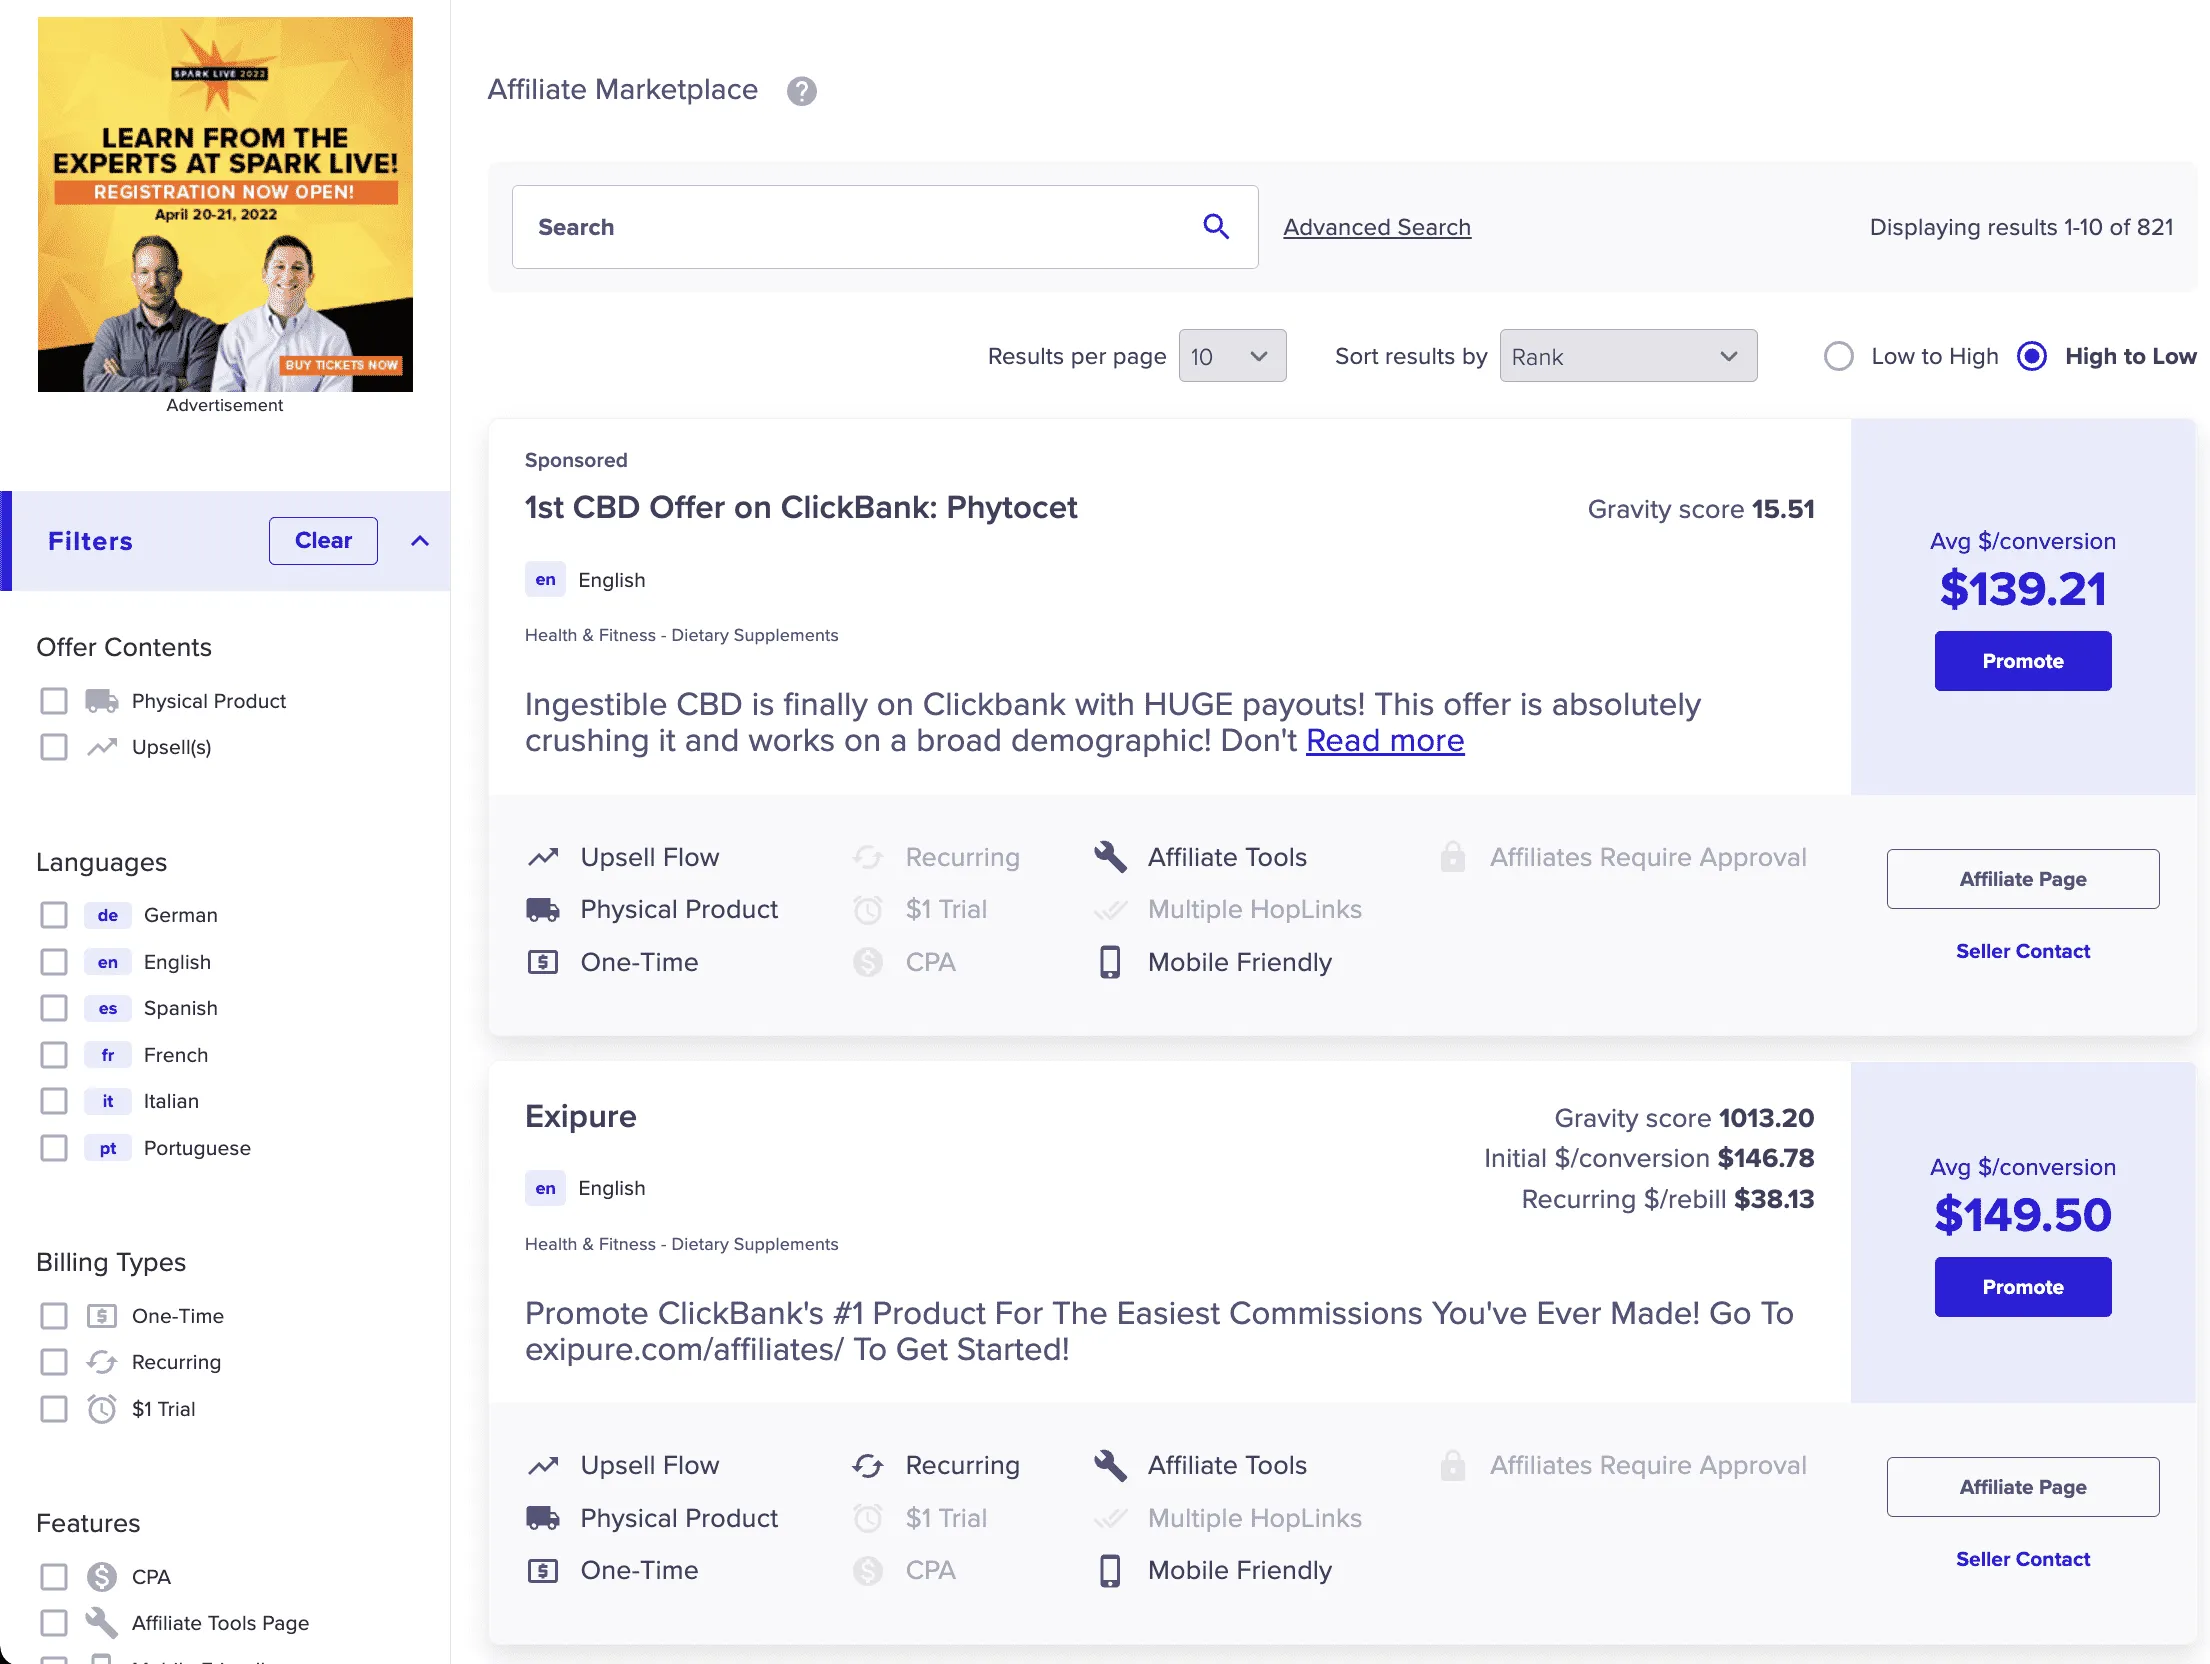The width and height of the screenshot is (2210, 1664).
Task: Click the CPA dollar coin filter icon
Action: coord(101,1577)
